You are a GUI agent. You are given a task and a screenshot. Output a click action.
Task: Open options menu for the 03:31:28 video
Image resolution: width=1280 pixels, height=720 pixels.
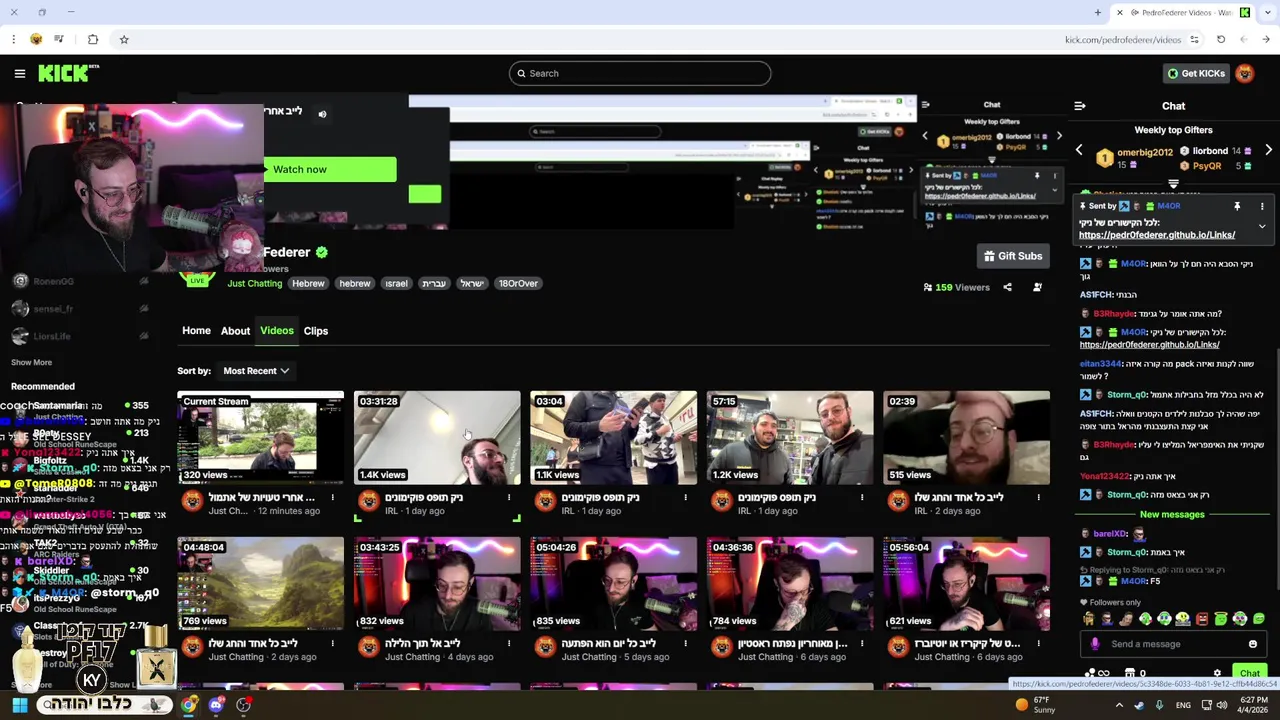[509, 497]
